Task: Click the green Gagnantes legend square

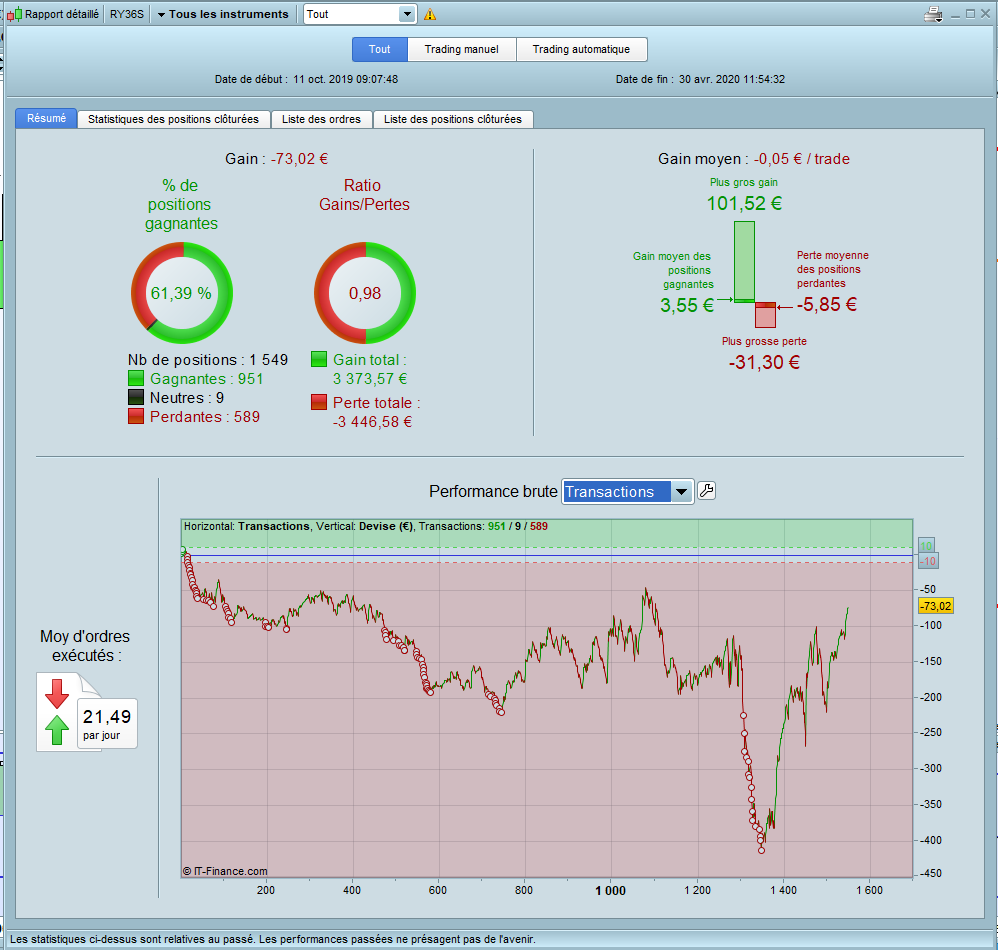Action: 136,379
